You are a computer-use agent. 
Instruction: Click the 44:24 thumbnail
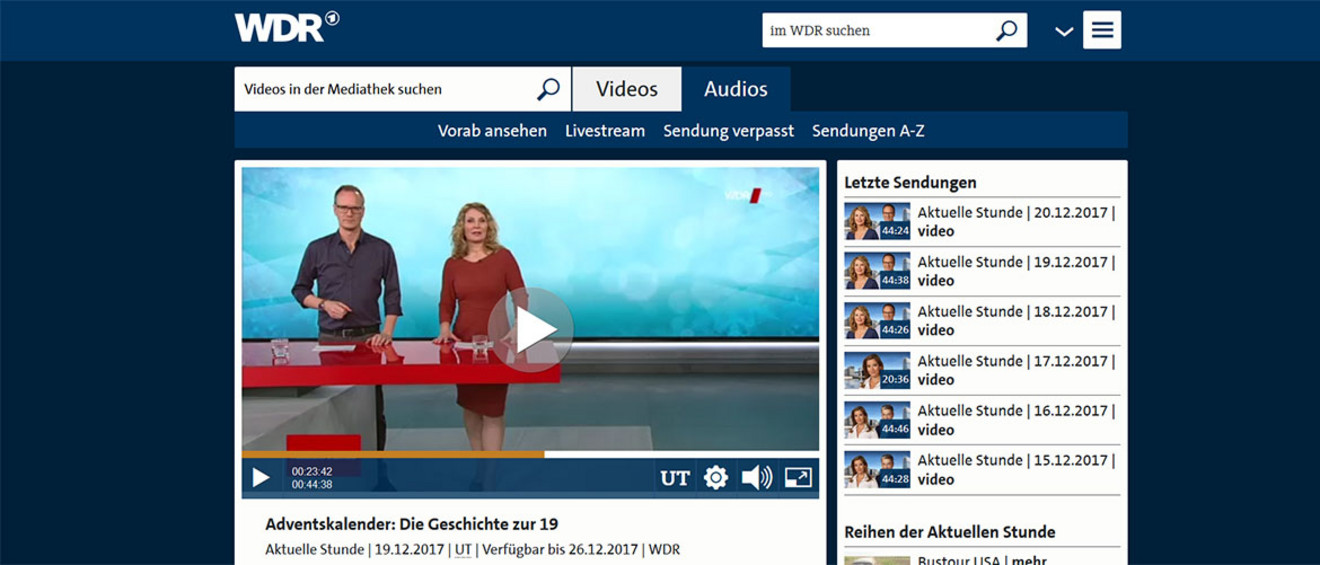877,222
